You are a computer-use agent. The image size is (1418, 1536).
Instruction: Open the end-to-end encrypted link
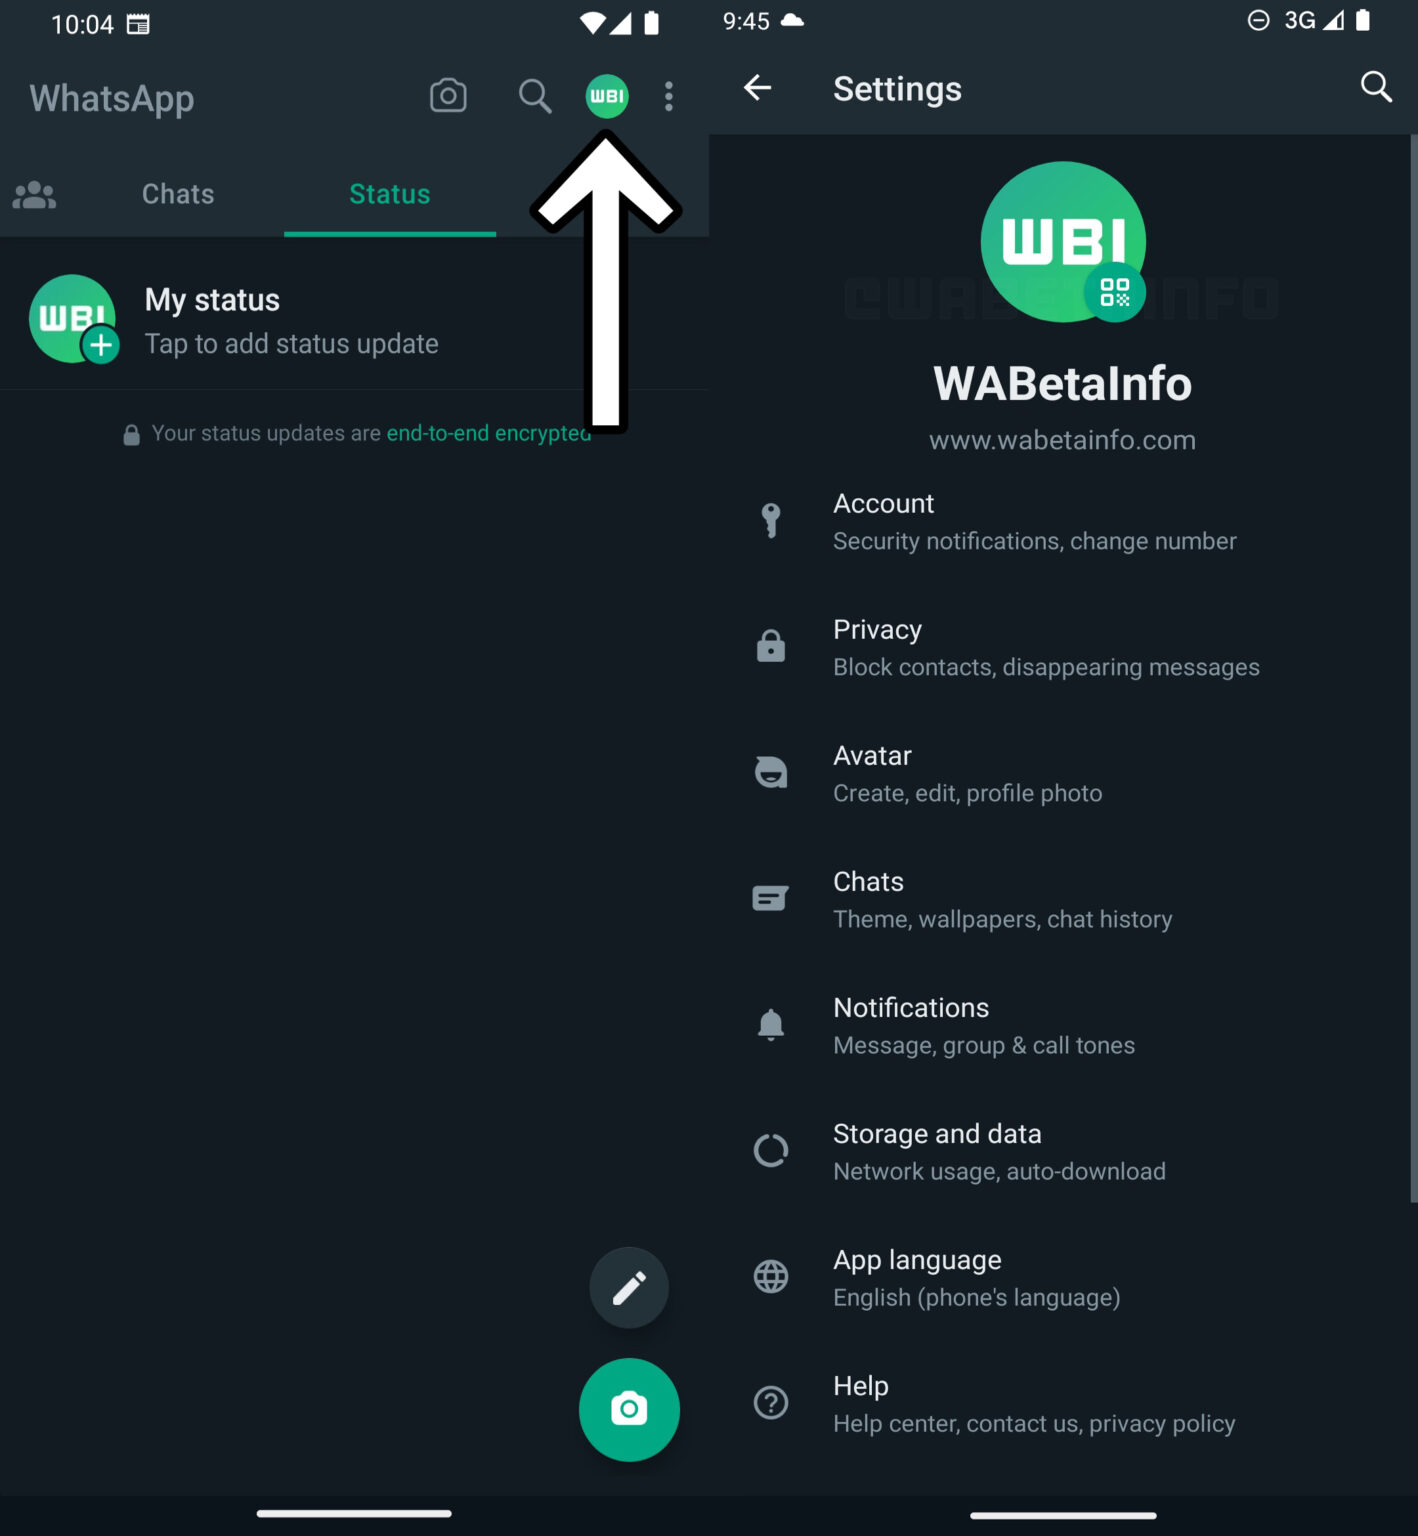[x=489, y=433]
